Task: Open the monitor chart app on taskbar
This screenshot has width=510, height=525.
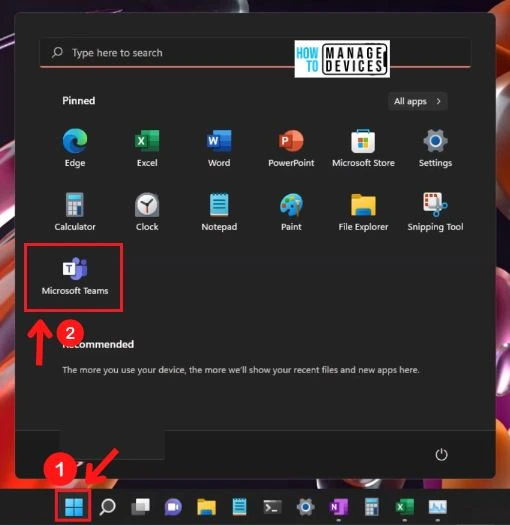Action: [438, 507]
